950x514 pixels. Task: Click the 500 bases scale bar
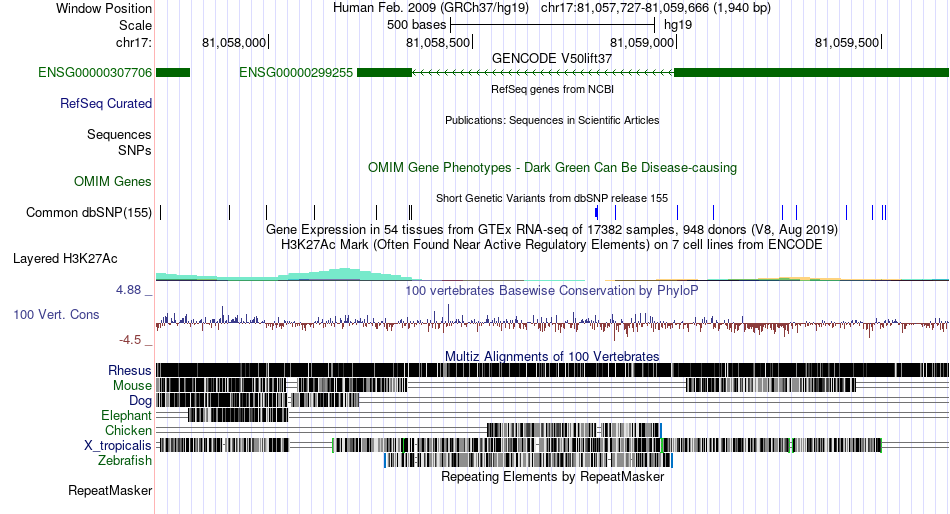coord(553,25)
